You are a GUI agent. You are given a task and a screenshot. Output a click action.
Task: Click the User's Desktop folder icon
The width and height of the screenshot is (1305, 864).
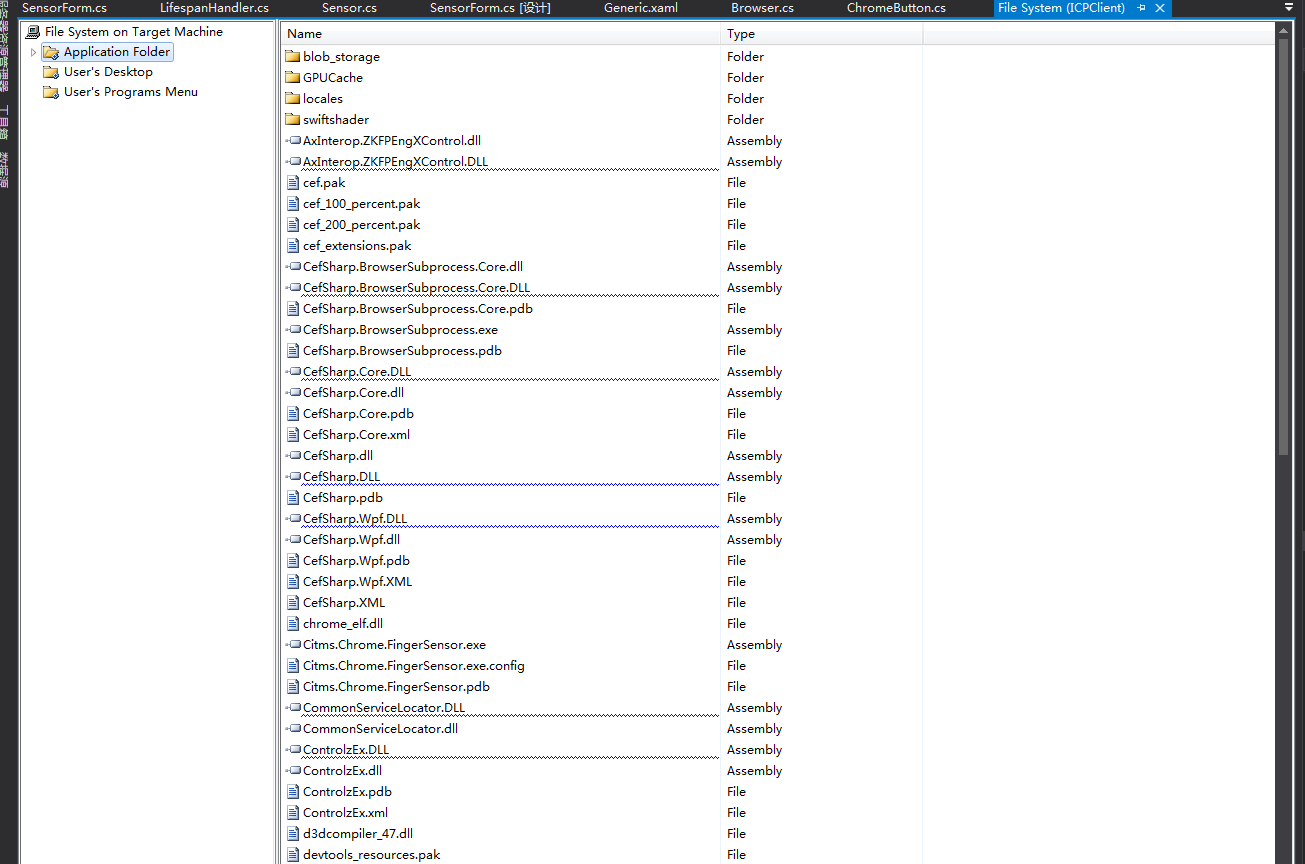click(51, 72)
